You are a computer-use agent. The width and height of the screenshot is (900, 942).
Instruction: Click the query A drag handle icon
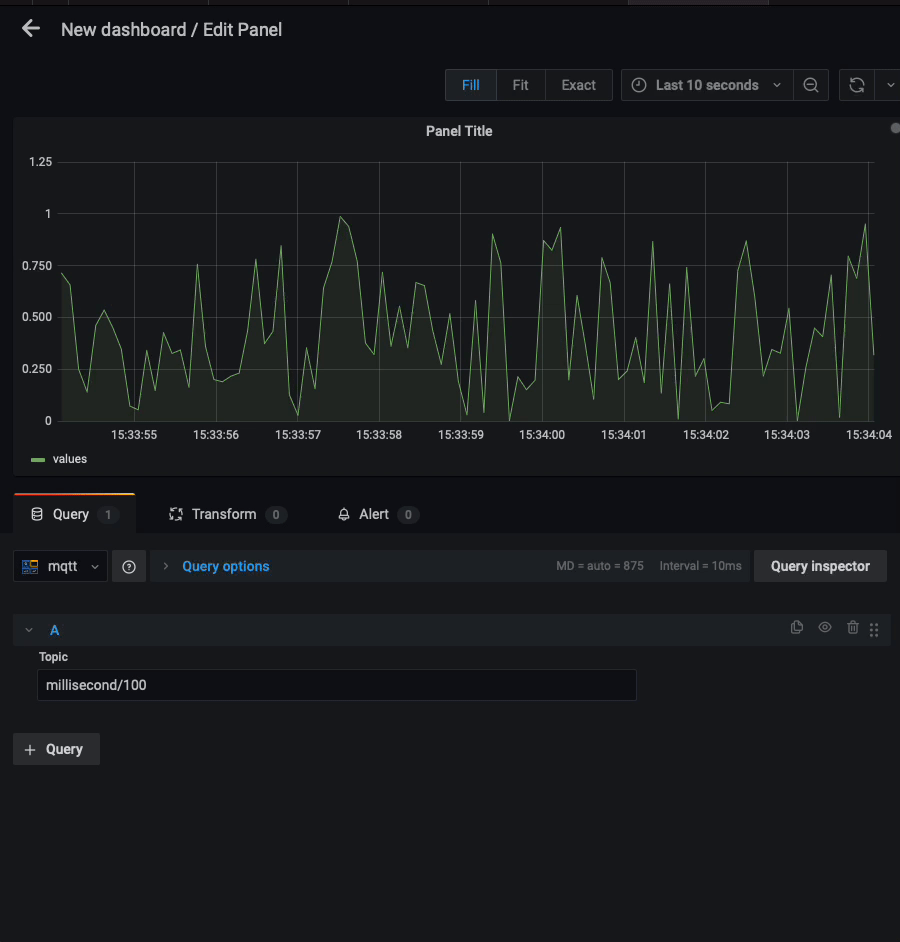coord(874,630)
